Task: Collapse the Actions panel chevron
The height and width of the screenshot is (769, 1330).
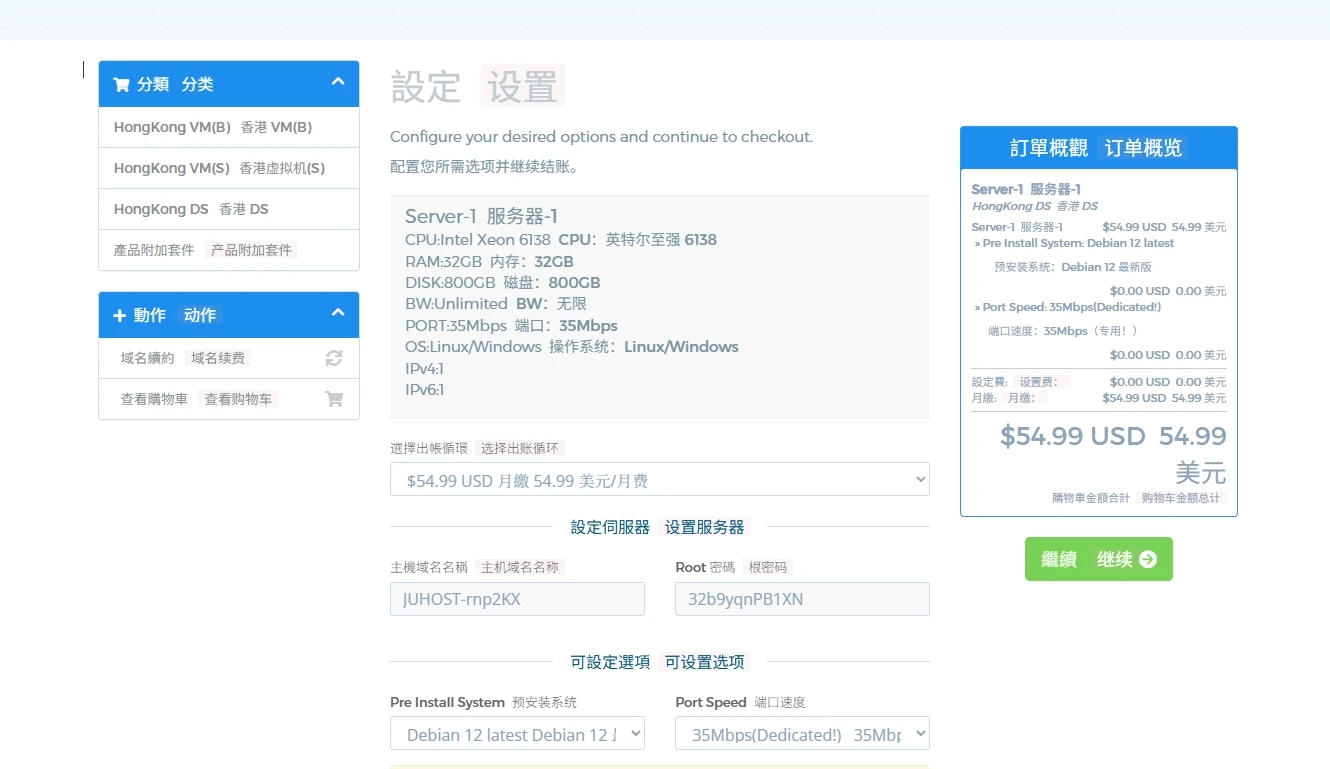Action: (x=338, y=313)
